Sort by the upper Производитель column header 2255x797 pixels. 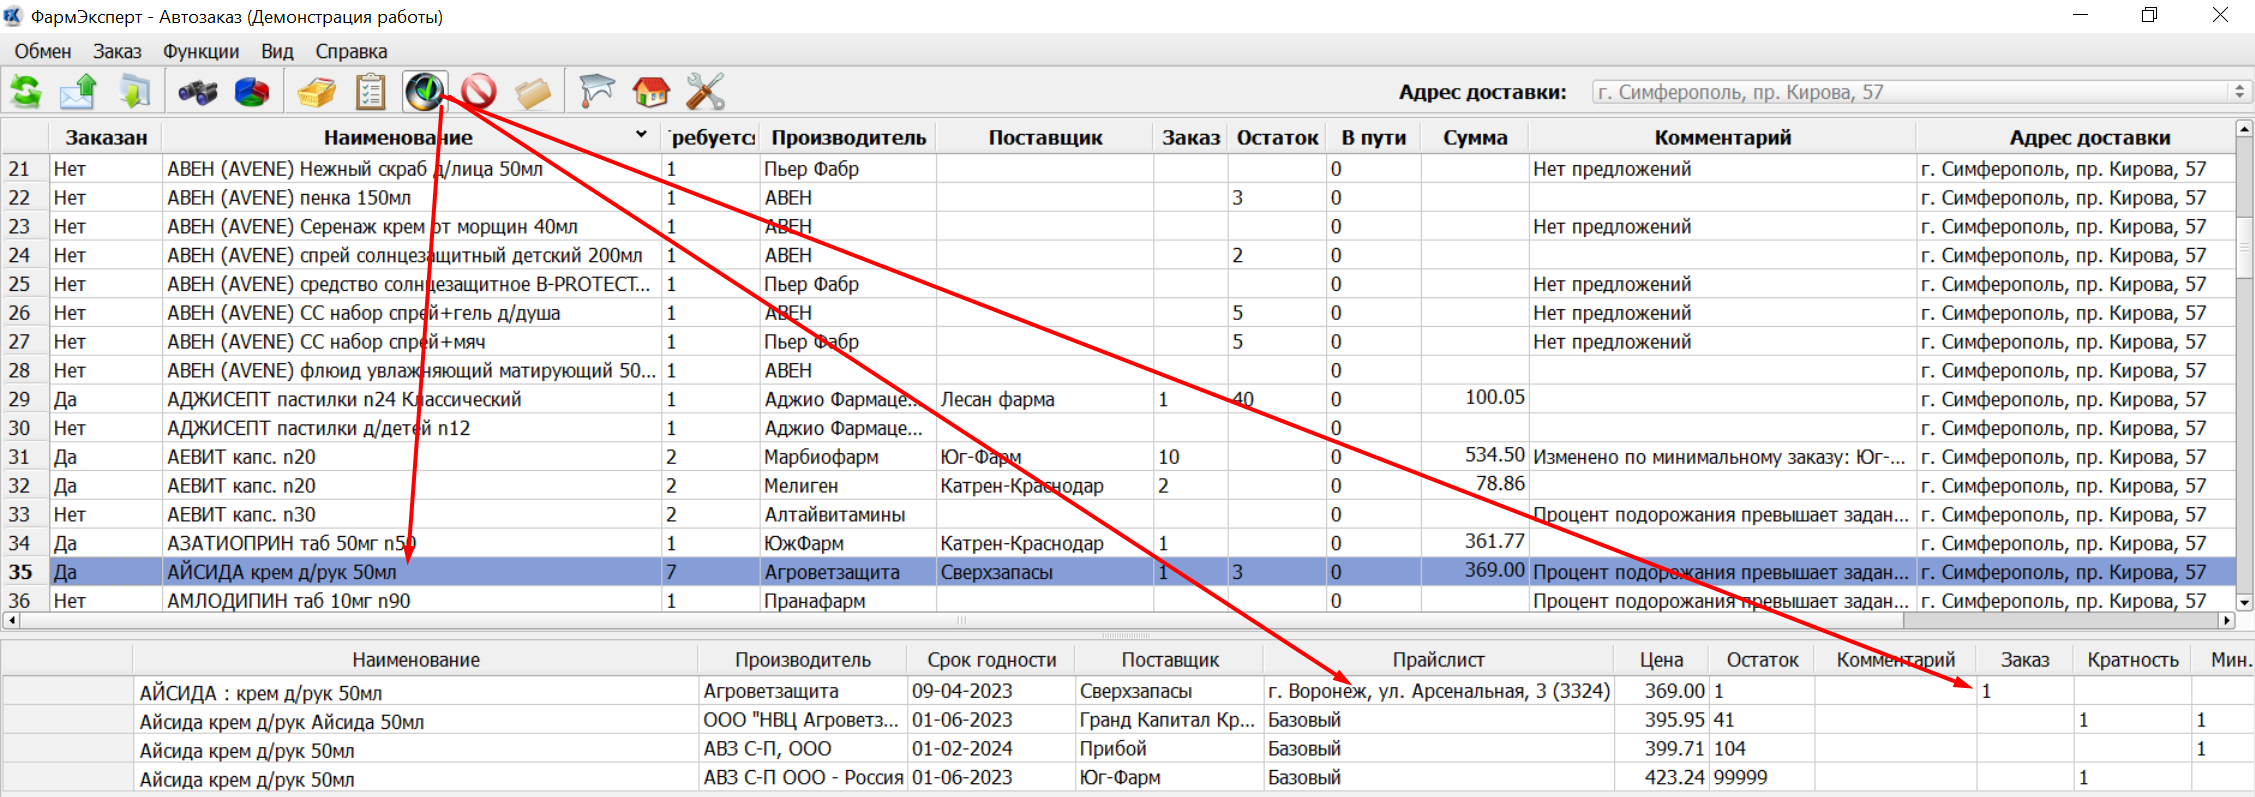(x=848, y=138)
